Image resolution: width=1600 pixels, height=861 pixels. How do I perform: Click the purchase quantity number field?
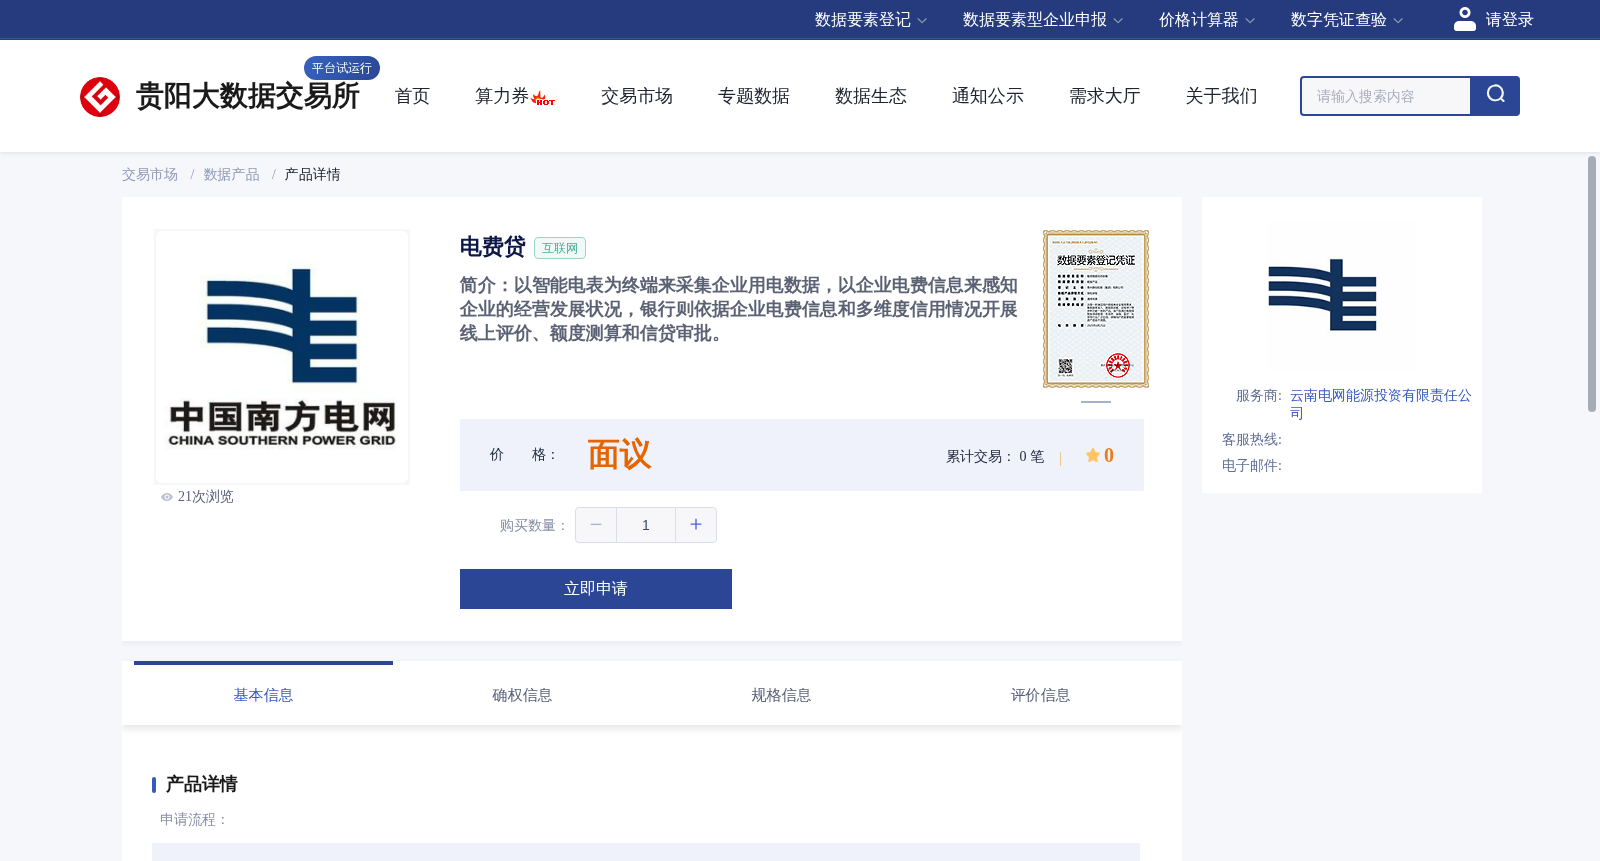tap(646, 525)
